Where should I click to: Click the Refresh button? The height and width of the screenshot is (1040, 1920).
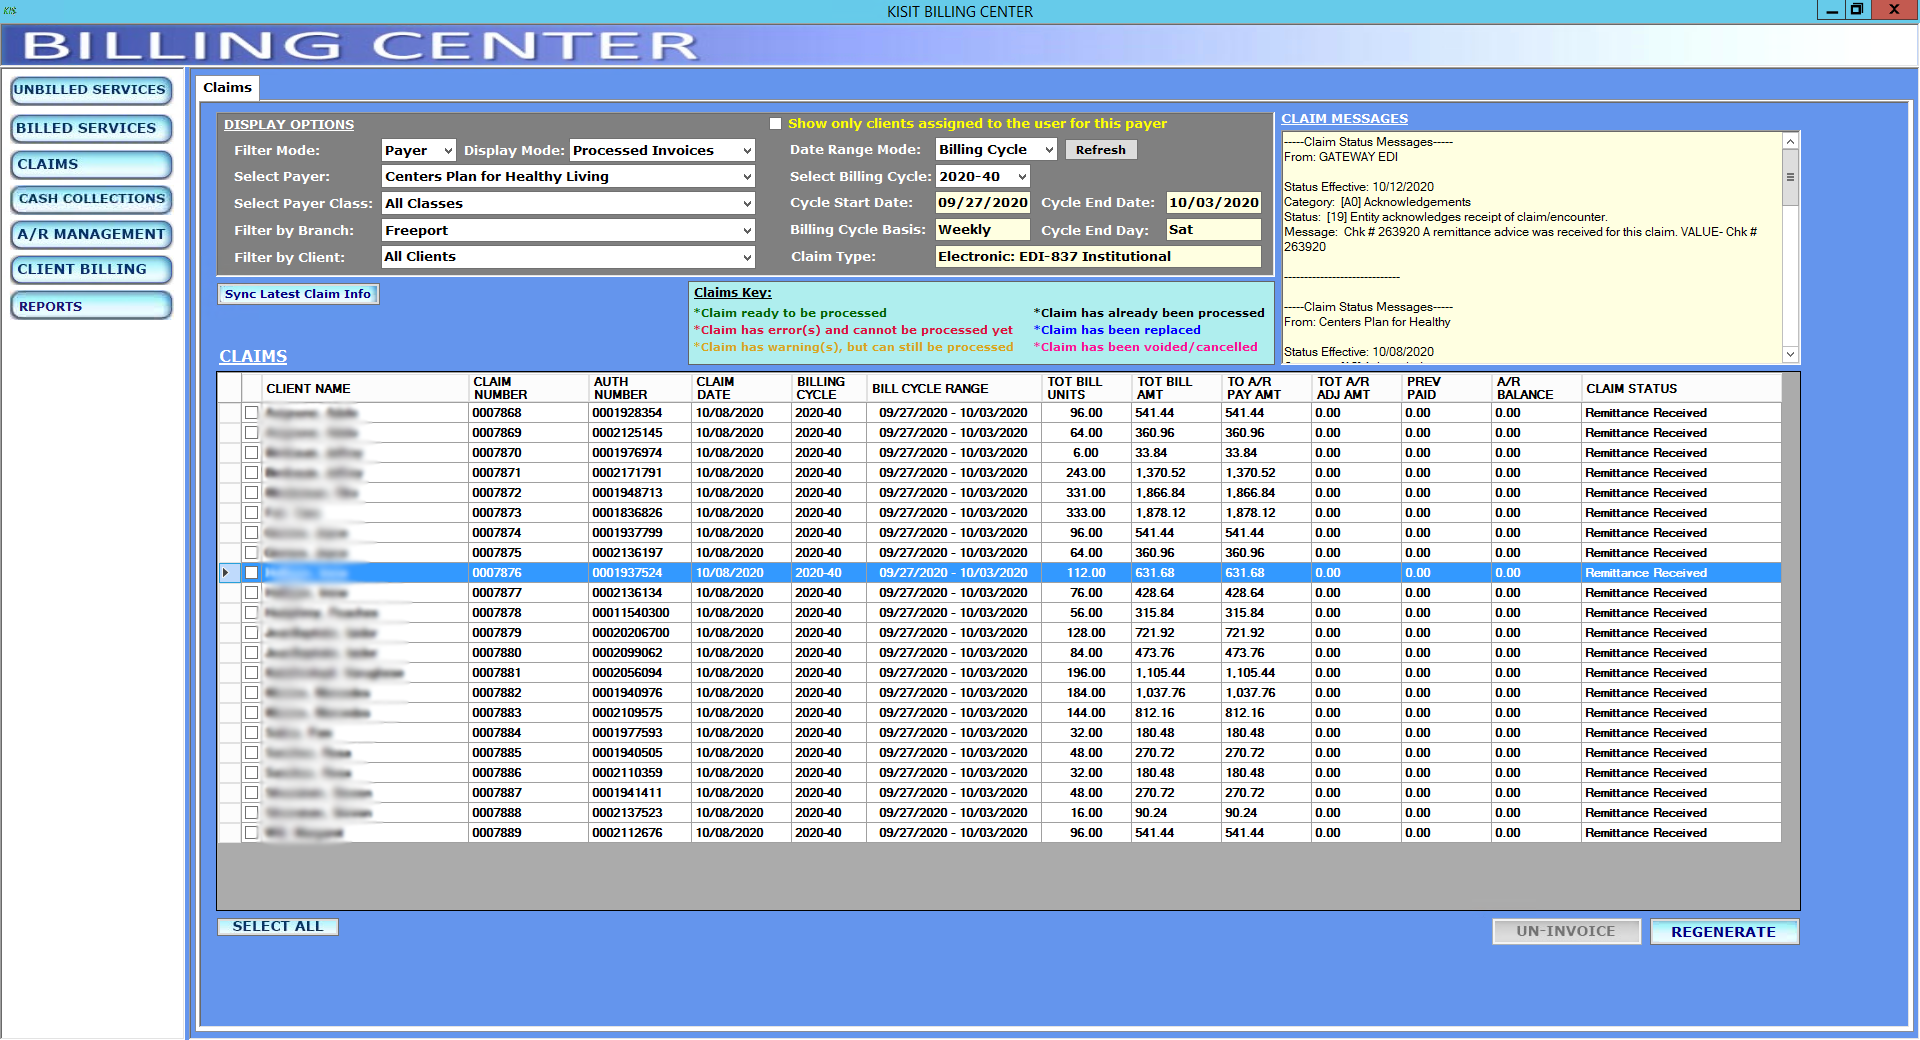[x=1101, y=150]
